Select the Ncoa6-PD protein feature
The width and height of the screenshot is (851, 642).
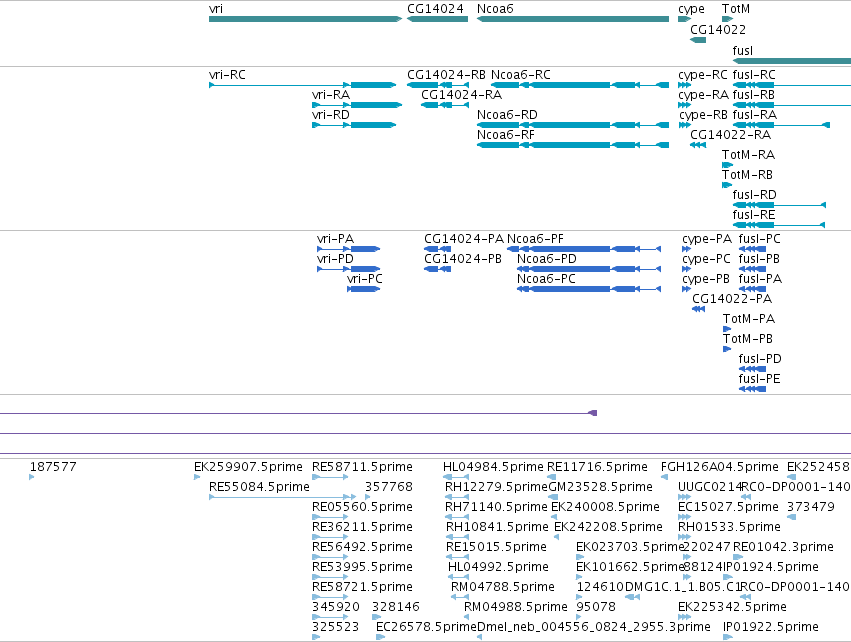click(589, 269)
